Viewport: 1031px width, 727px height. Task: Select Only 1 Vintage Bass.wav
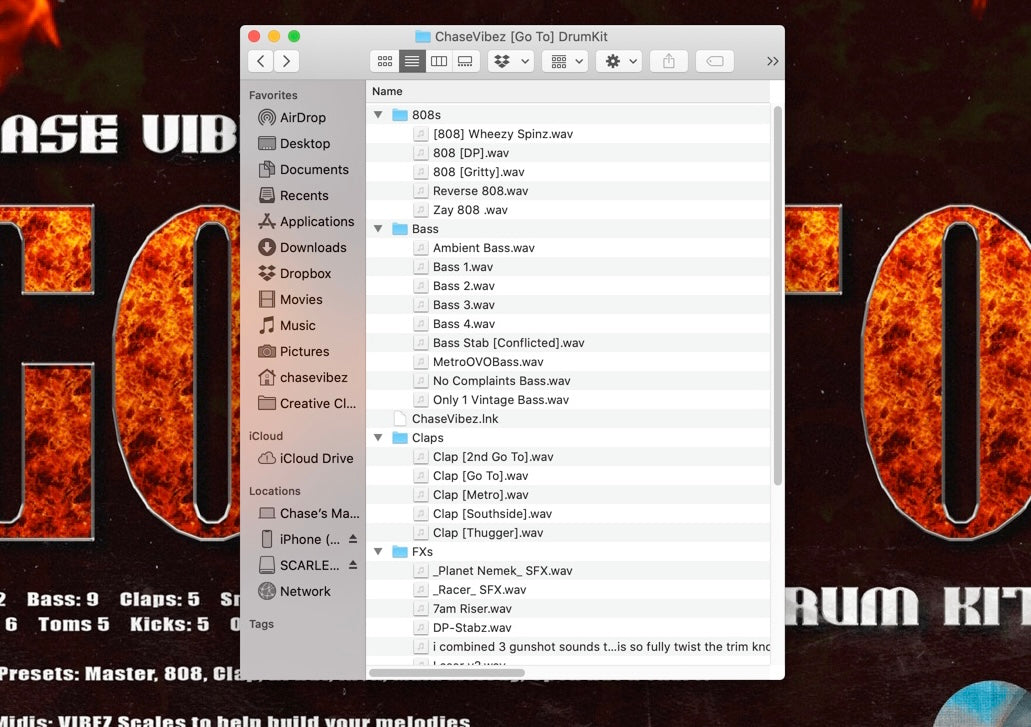point(568,400)
